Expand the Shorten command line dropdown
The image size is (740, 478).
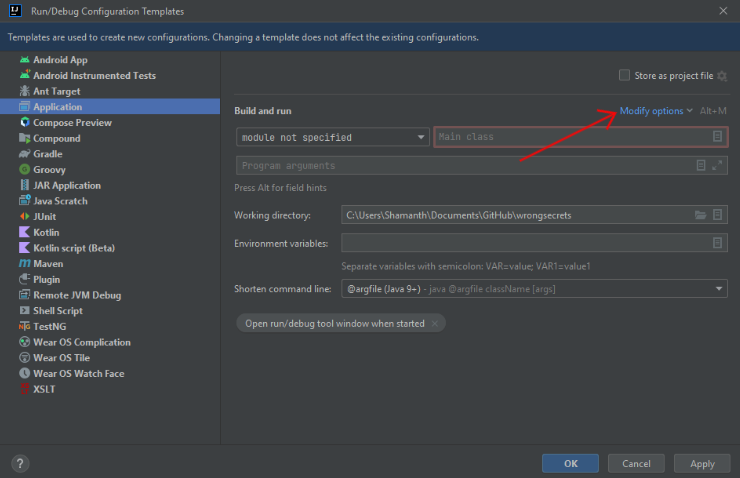coord(534,289)
